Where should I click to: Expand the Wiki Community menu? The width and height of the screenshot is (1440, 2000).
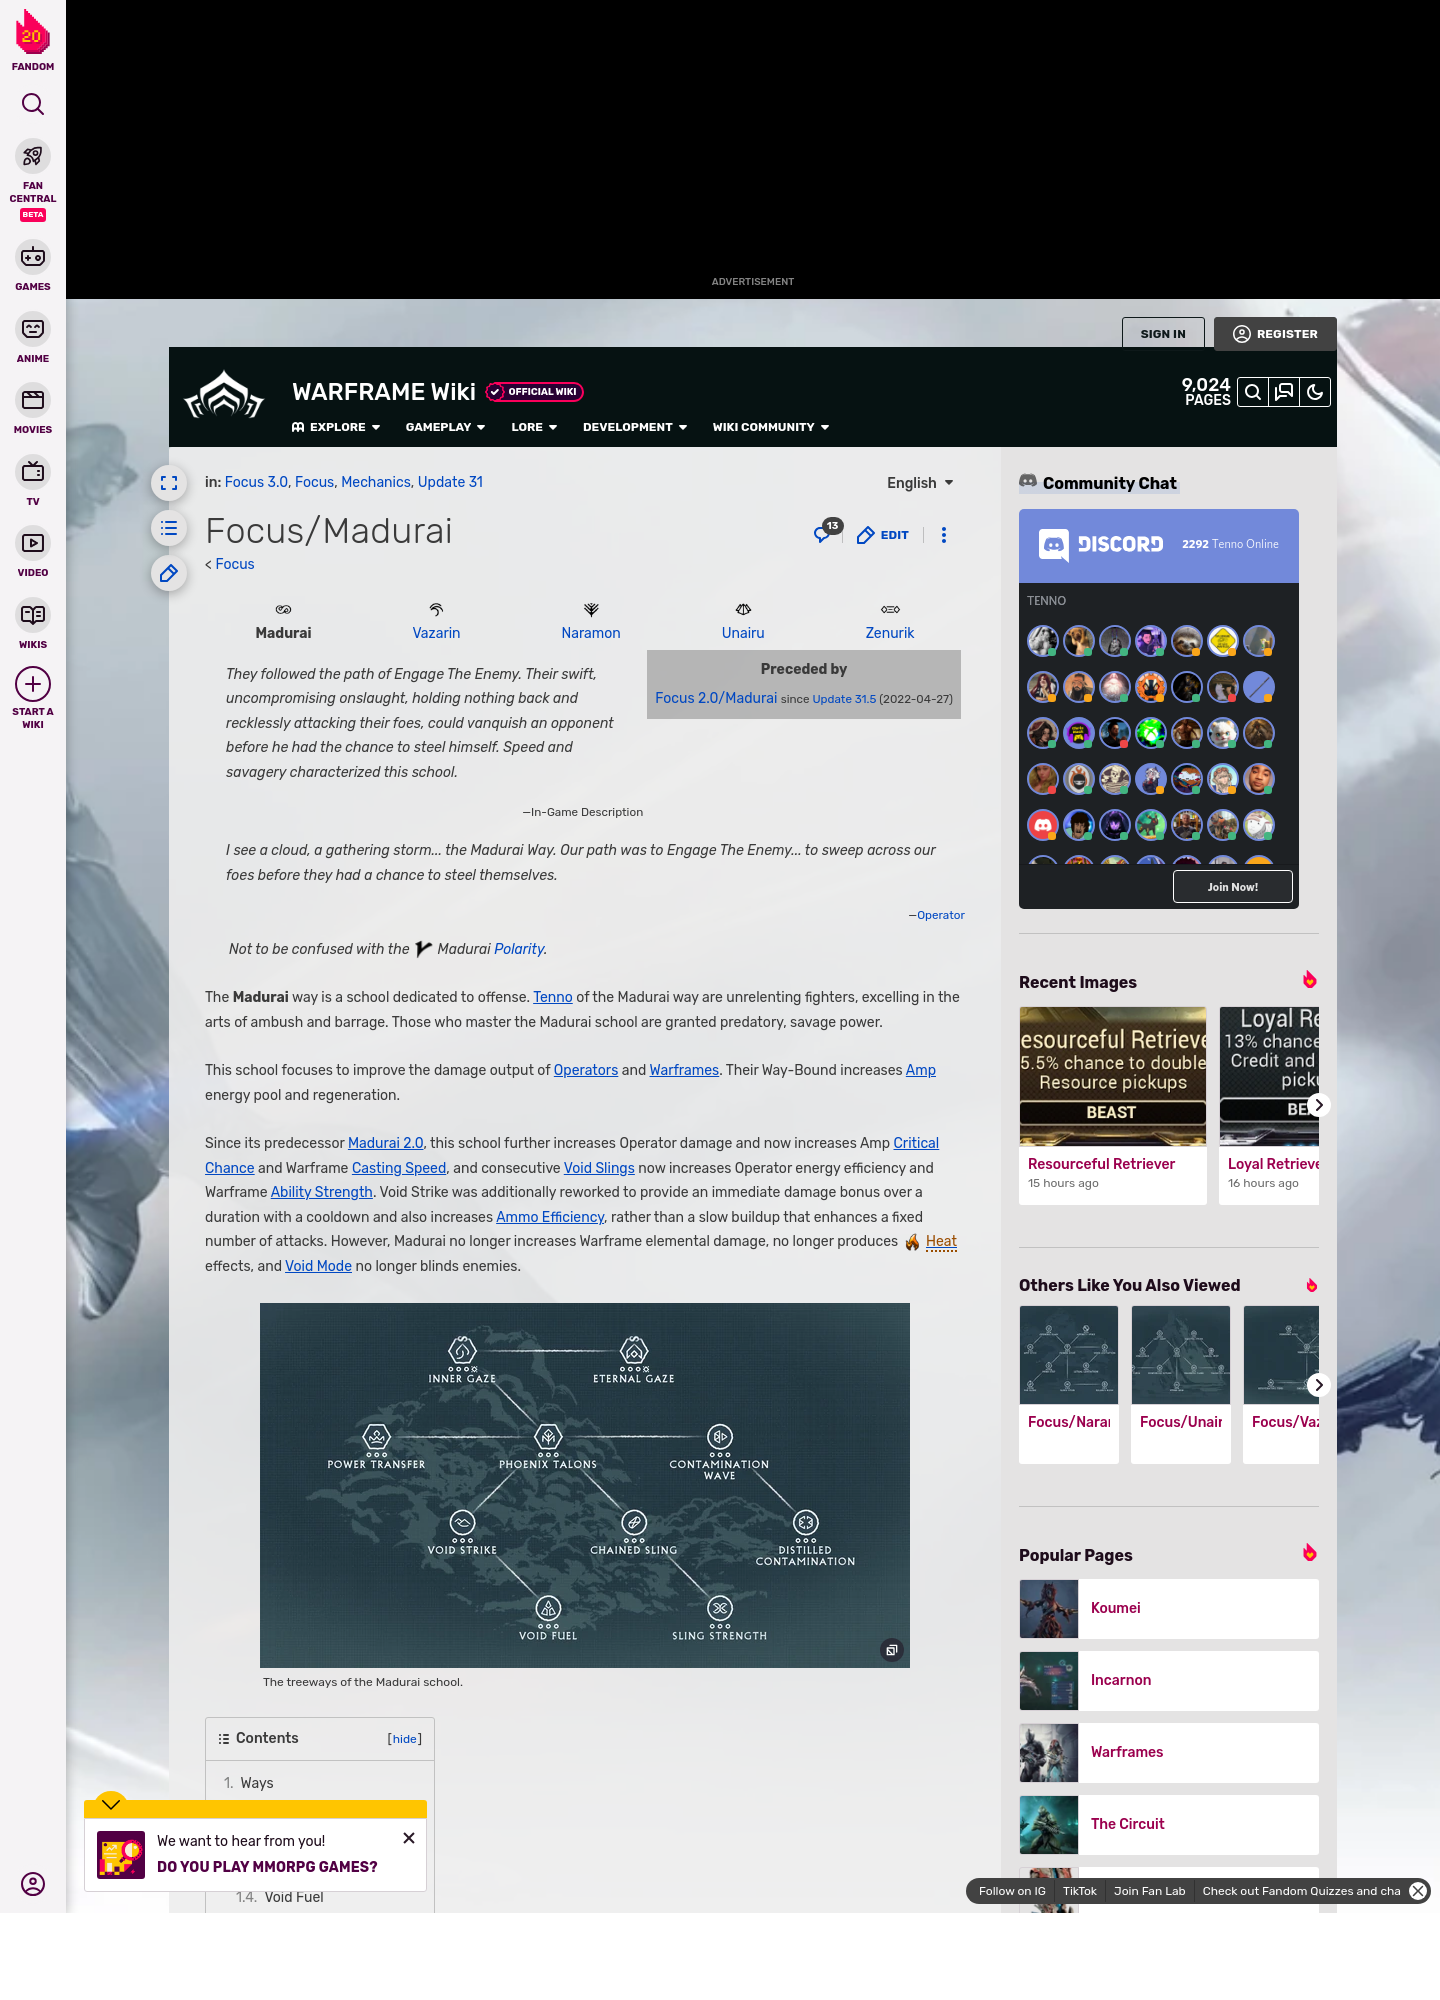point(771,427)
